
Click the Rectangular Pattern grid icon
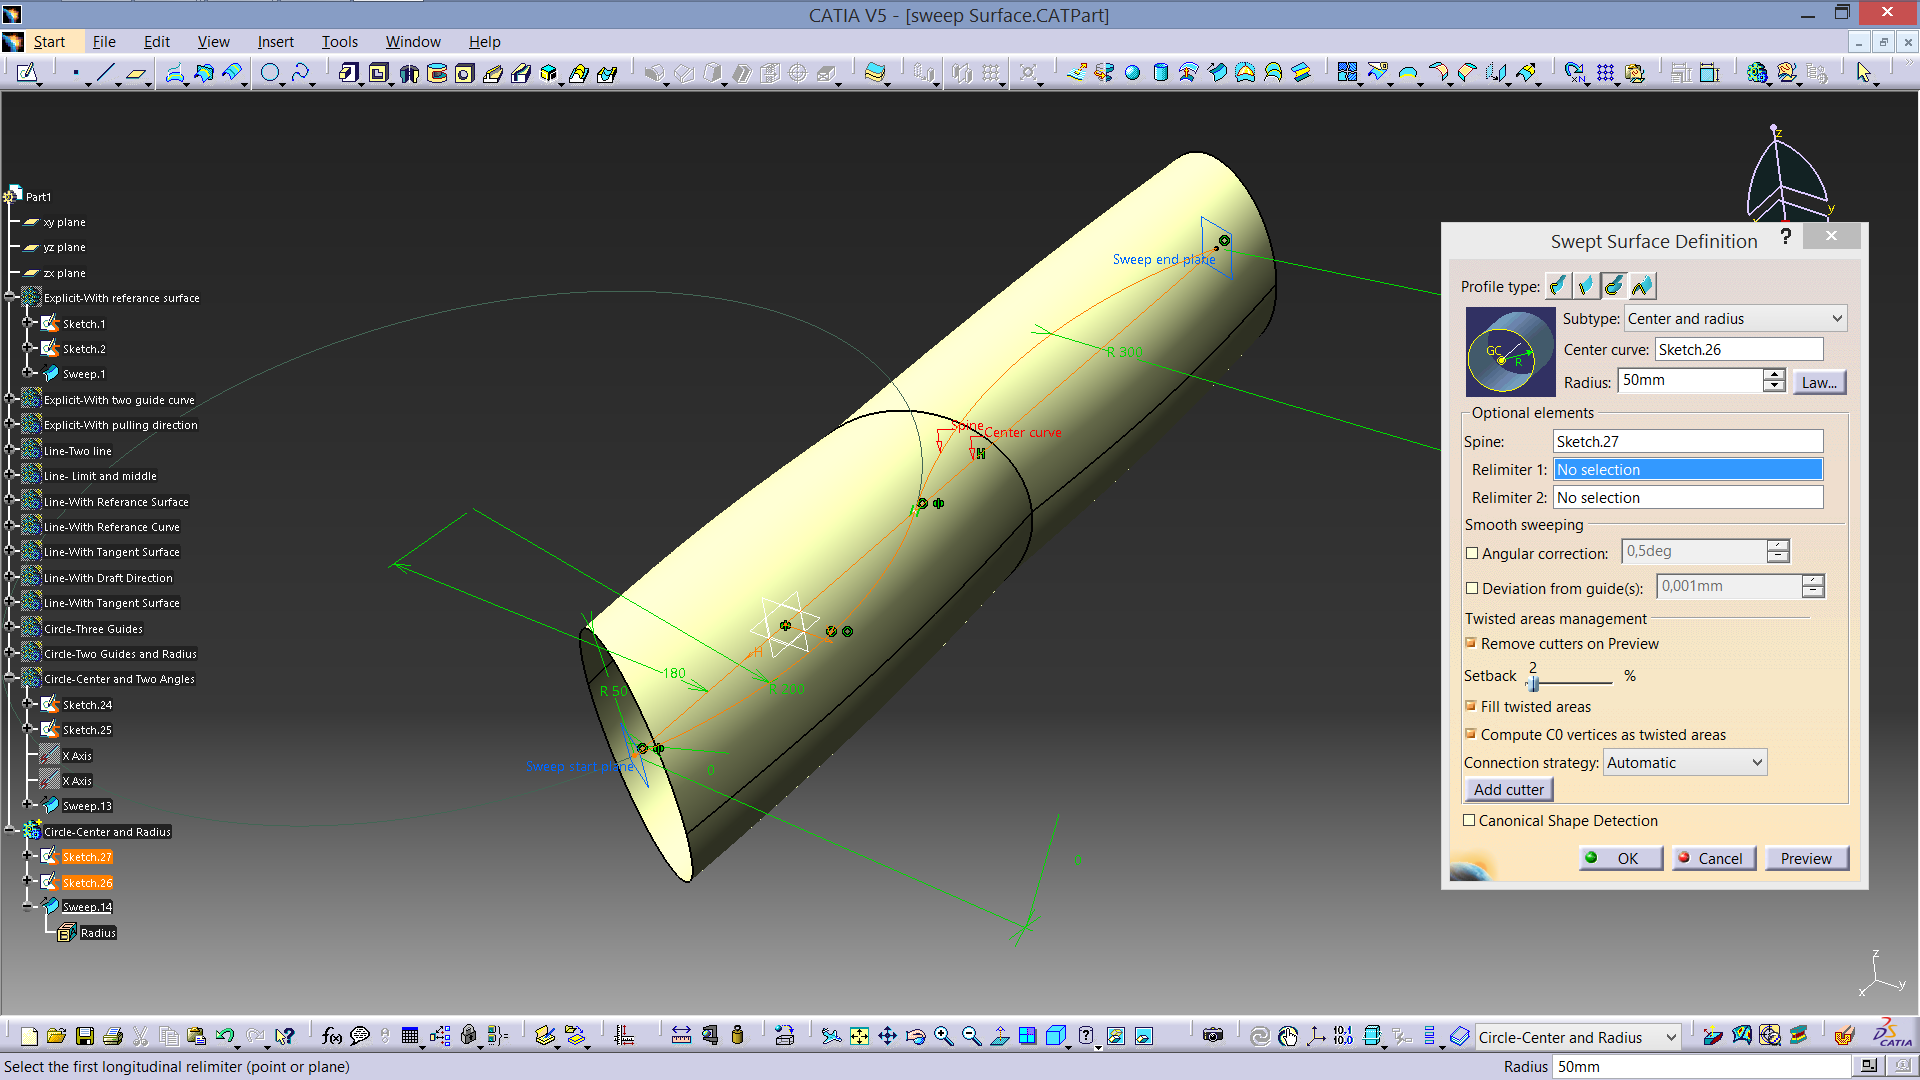1606,72
